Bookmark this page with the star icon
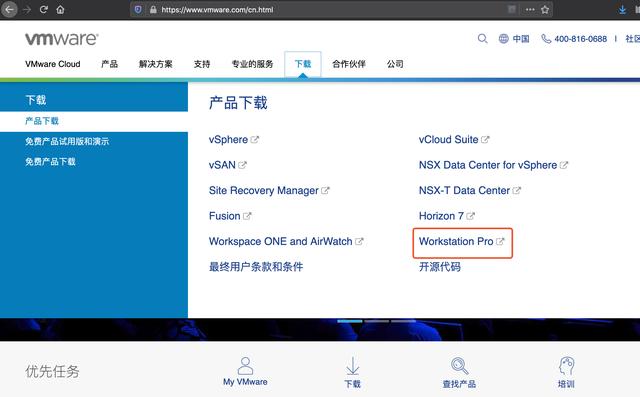Screen dimensions: 640x397 [x=545, y=9]
